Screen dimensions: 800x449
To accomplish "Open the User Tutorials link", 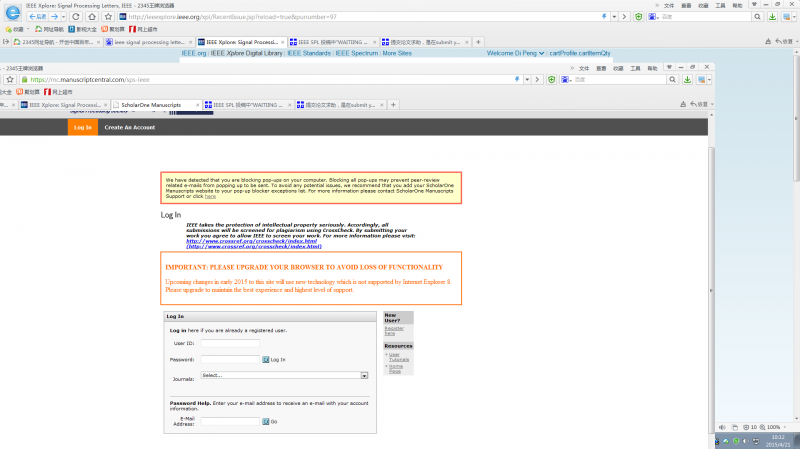I will [x=399, y=357].
